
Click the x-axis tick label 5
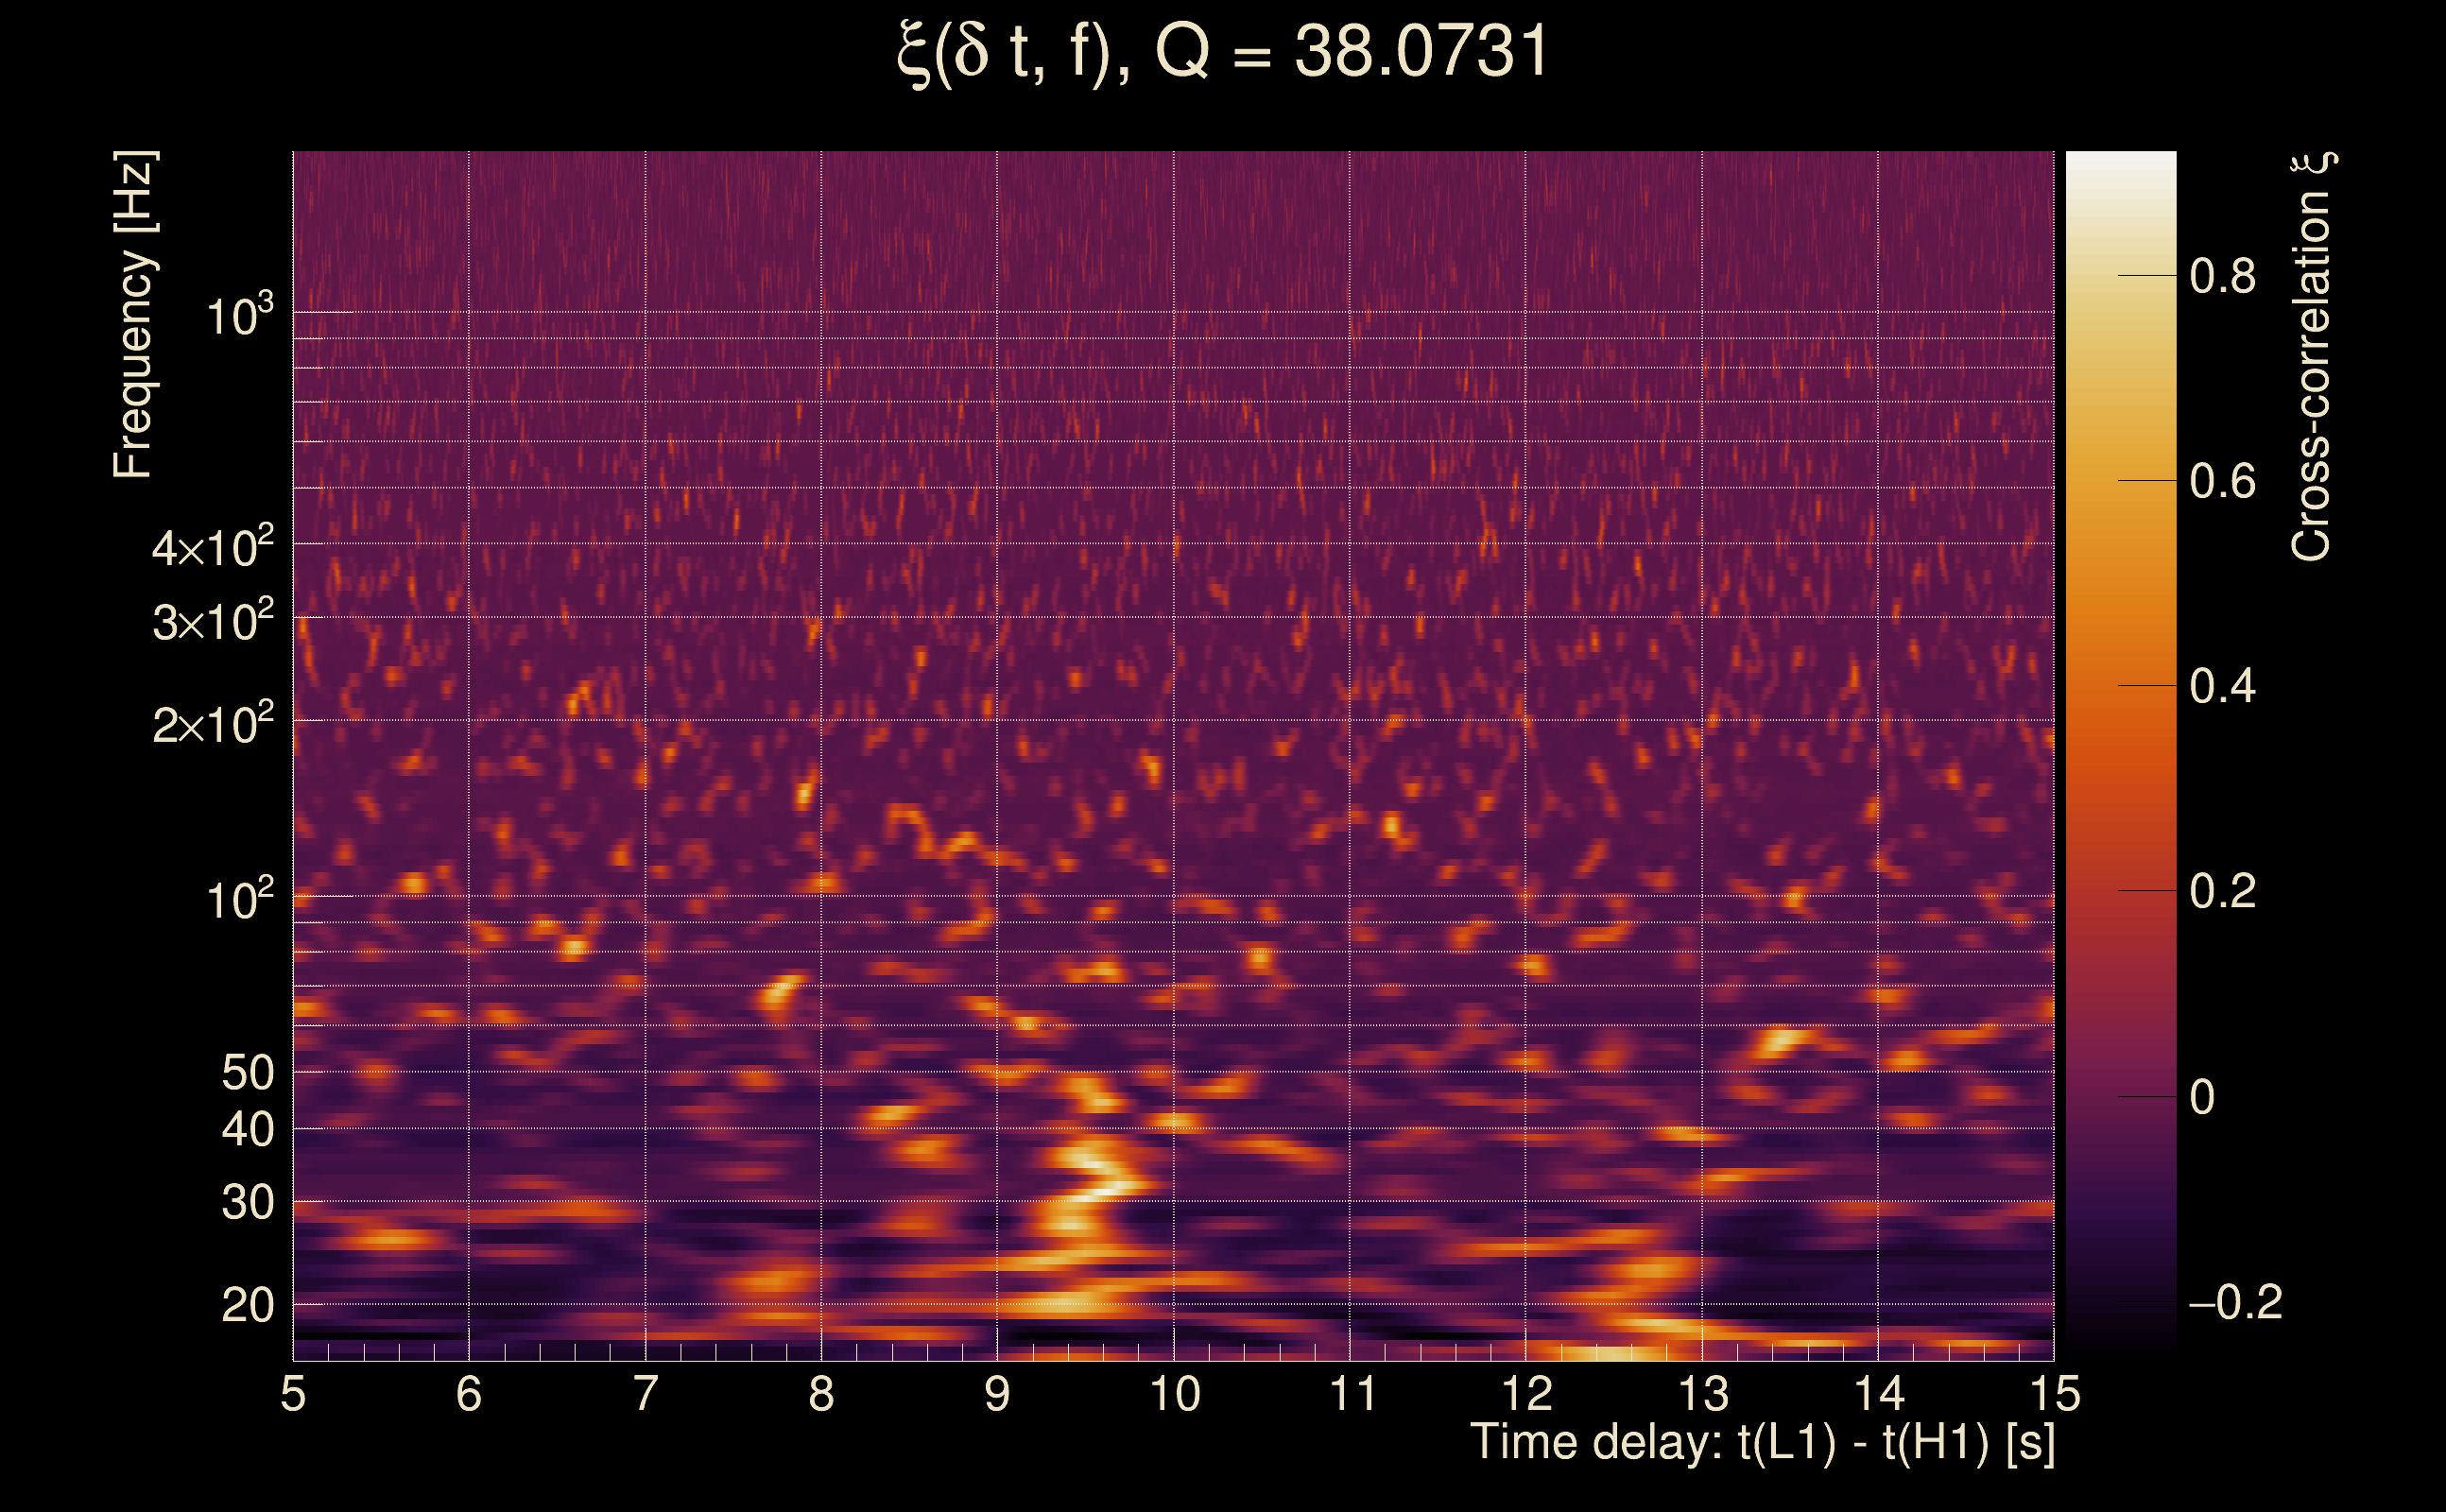[293, 1394]
